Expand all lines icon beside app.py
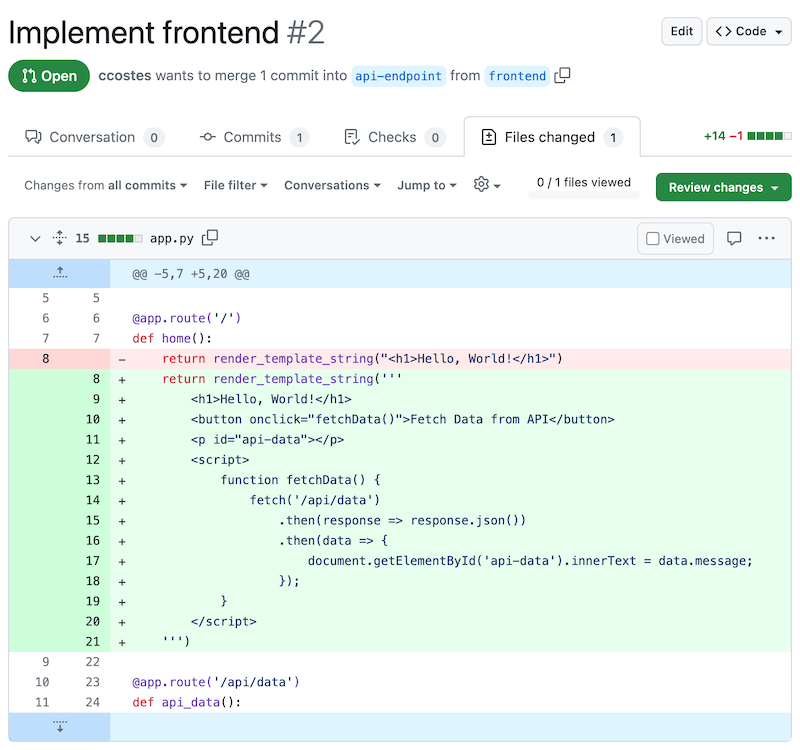 pos(59,238)
